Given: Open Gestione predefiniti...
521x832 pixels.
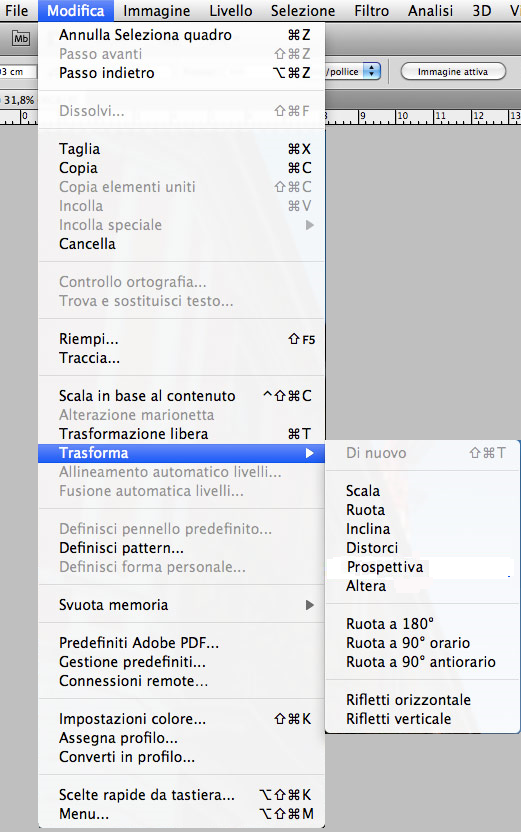Looking at the screenshot, I should pos(181,662).
